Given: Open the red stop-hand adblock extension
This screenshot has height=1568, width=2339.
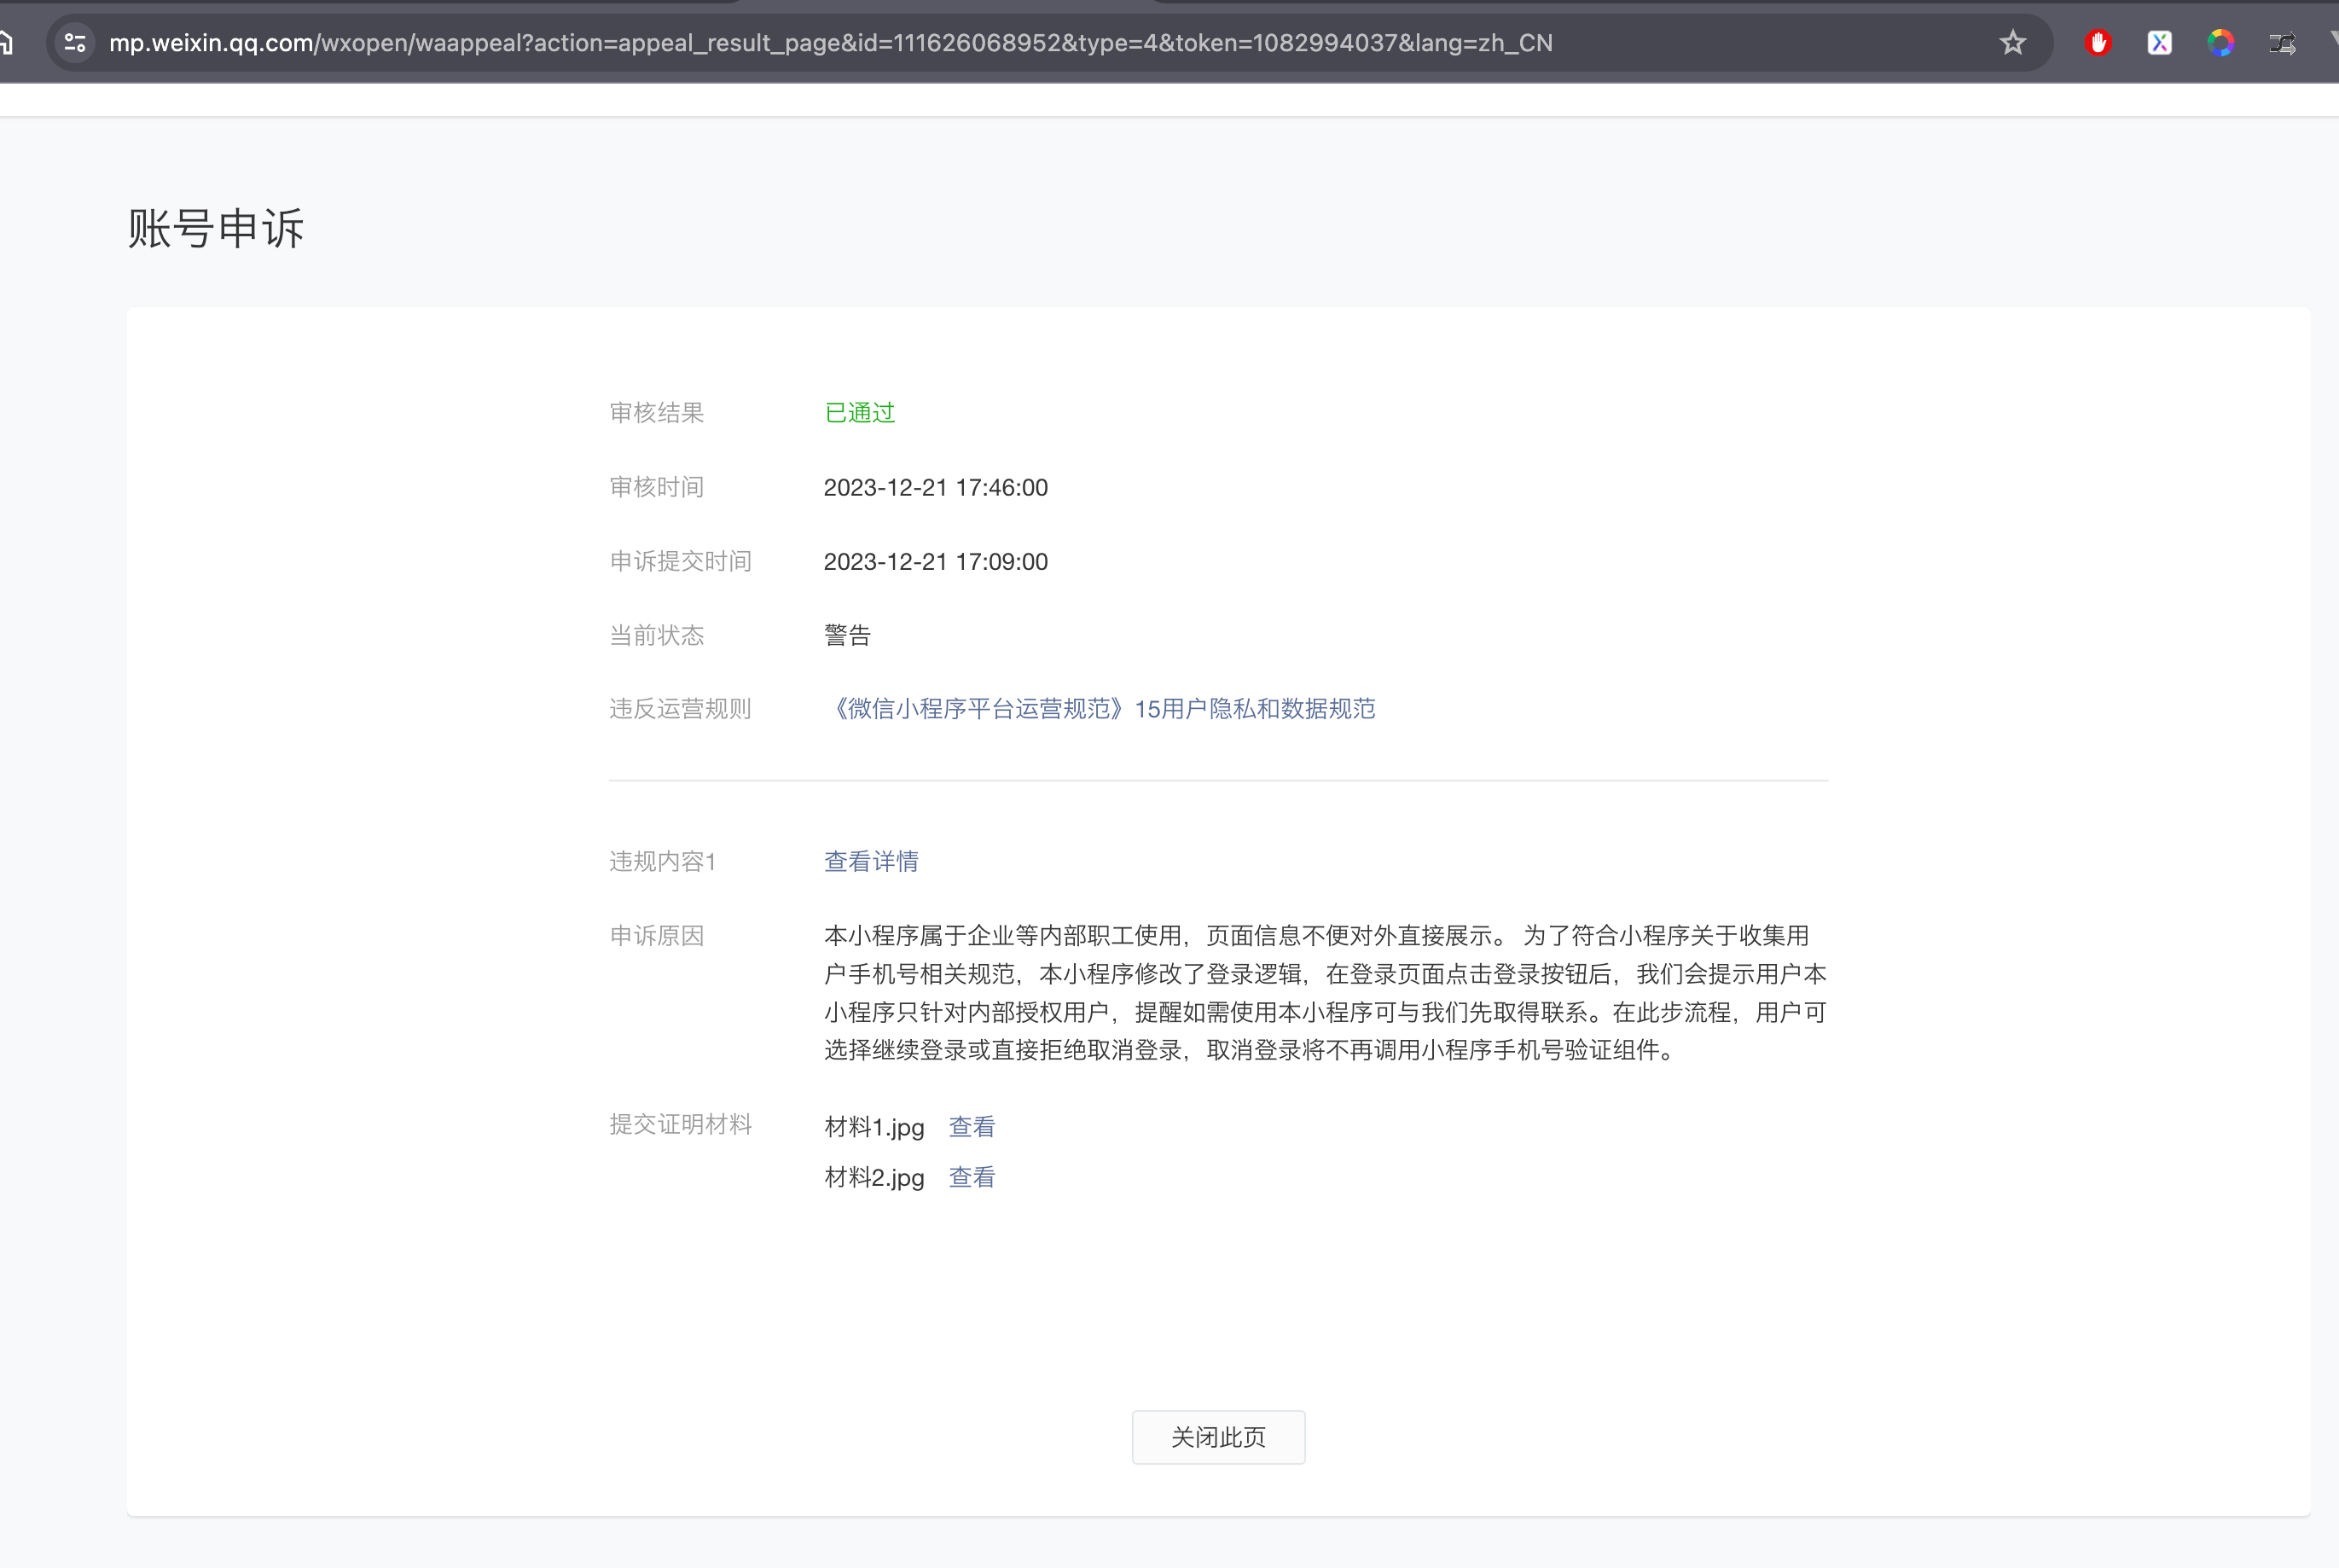Looking at the screenshot, I should tap(2098, 43).
